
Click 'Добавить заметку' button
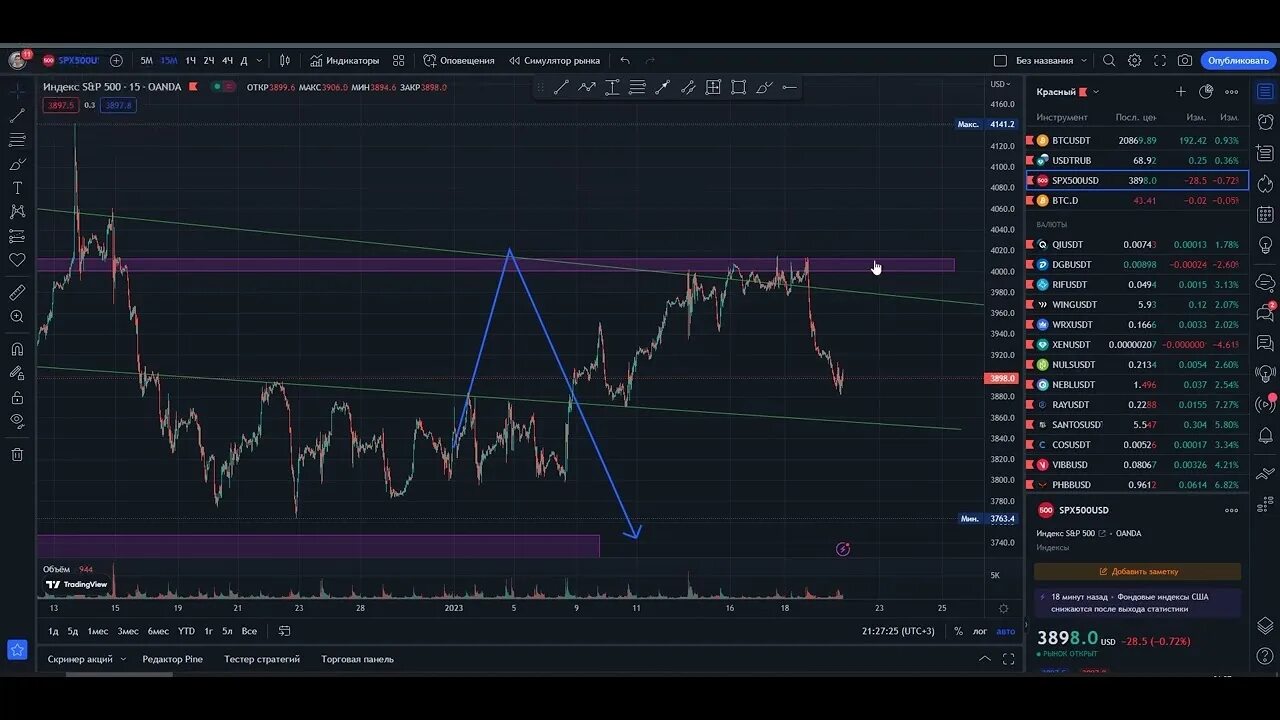click(1138, 572)
